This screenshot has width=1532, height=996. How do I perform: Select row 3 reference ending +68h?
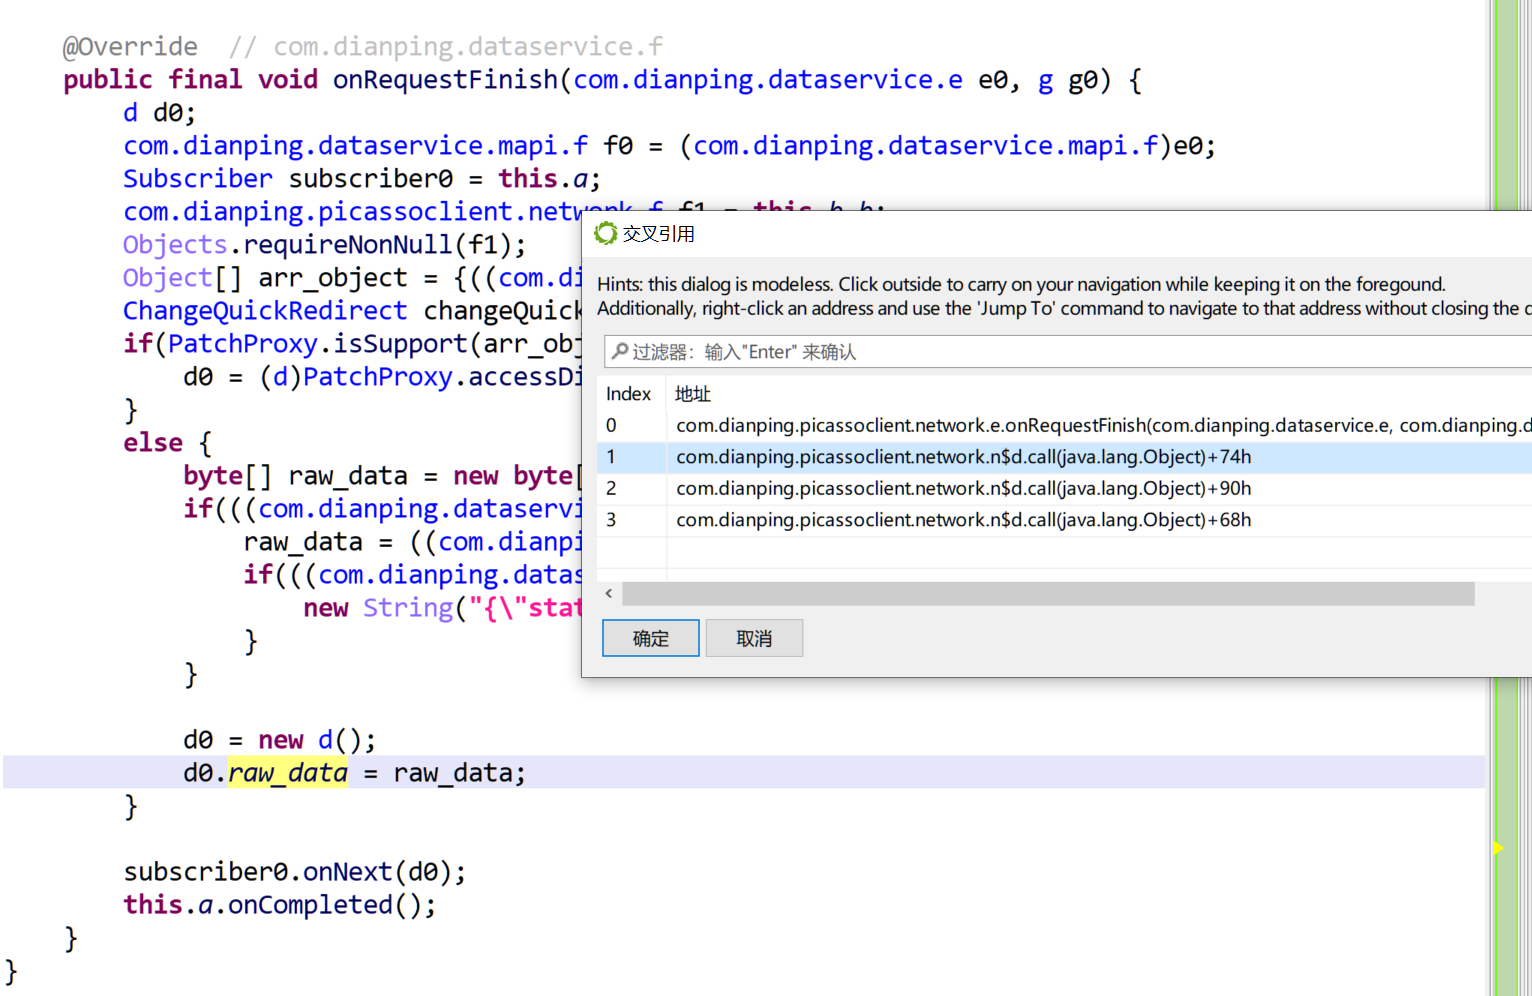(963, 520)
